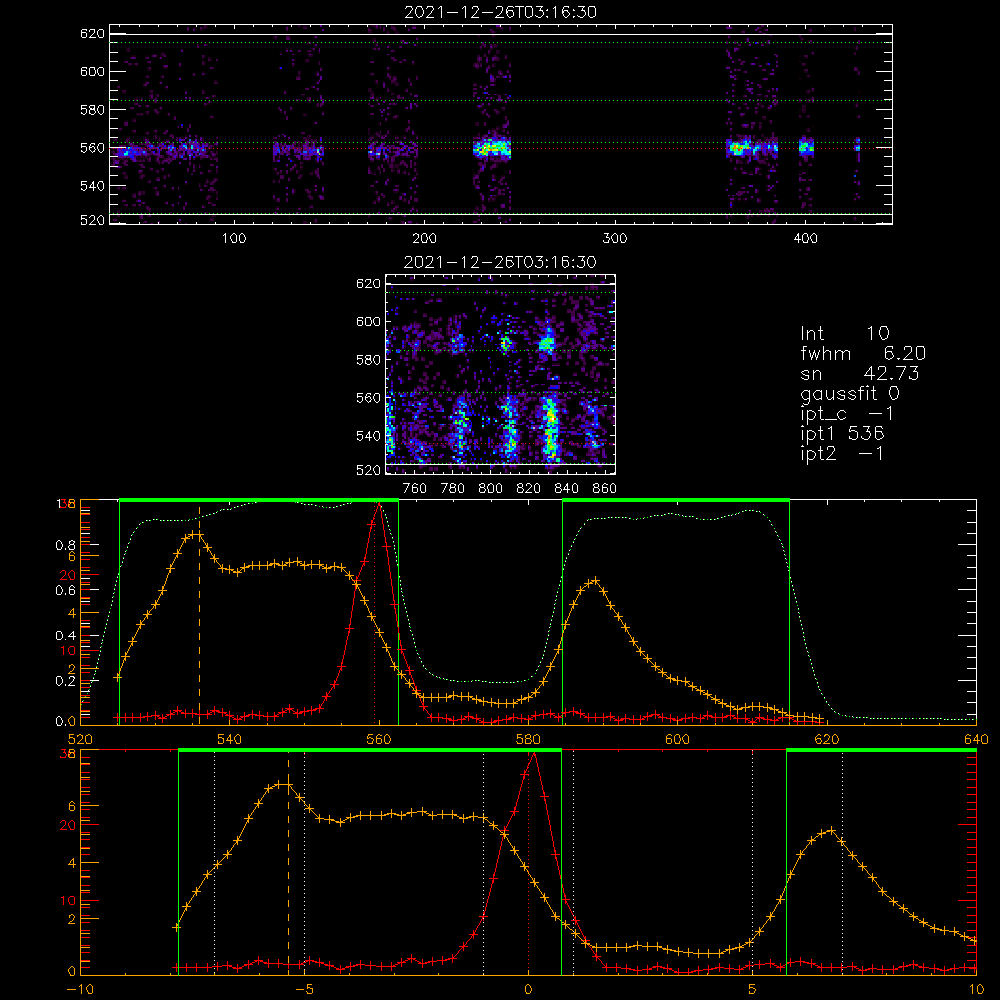1000x1000 pixels.
Task: Select the 'ipt2 -1' parameter line
Action: click(x=842, y=454)
